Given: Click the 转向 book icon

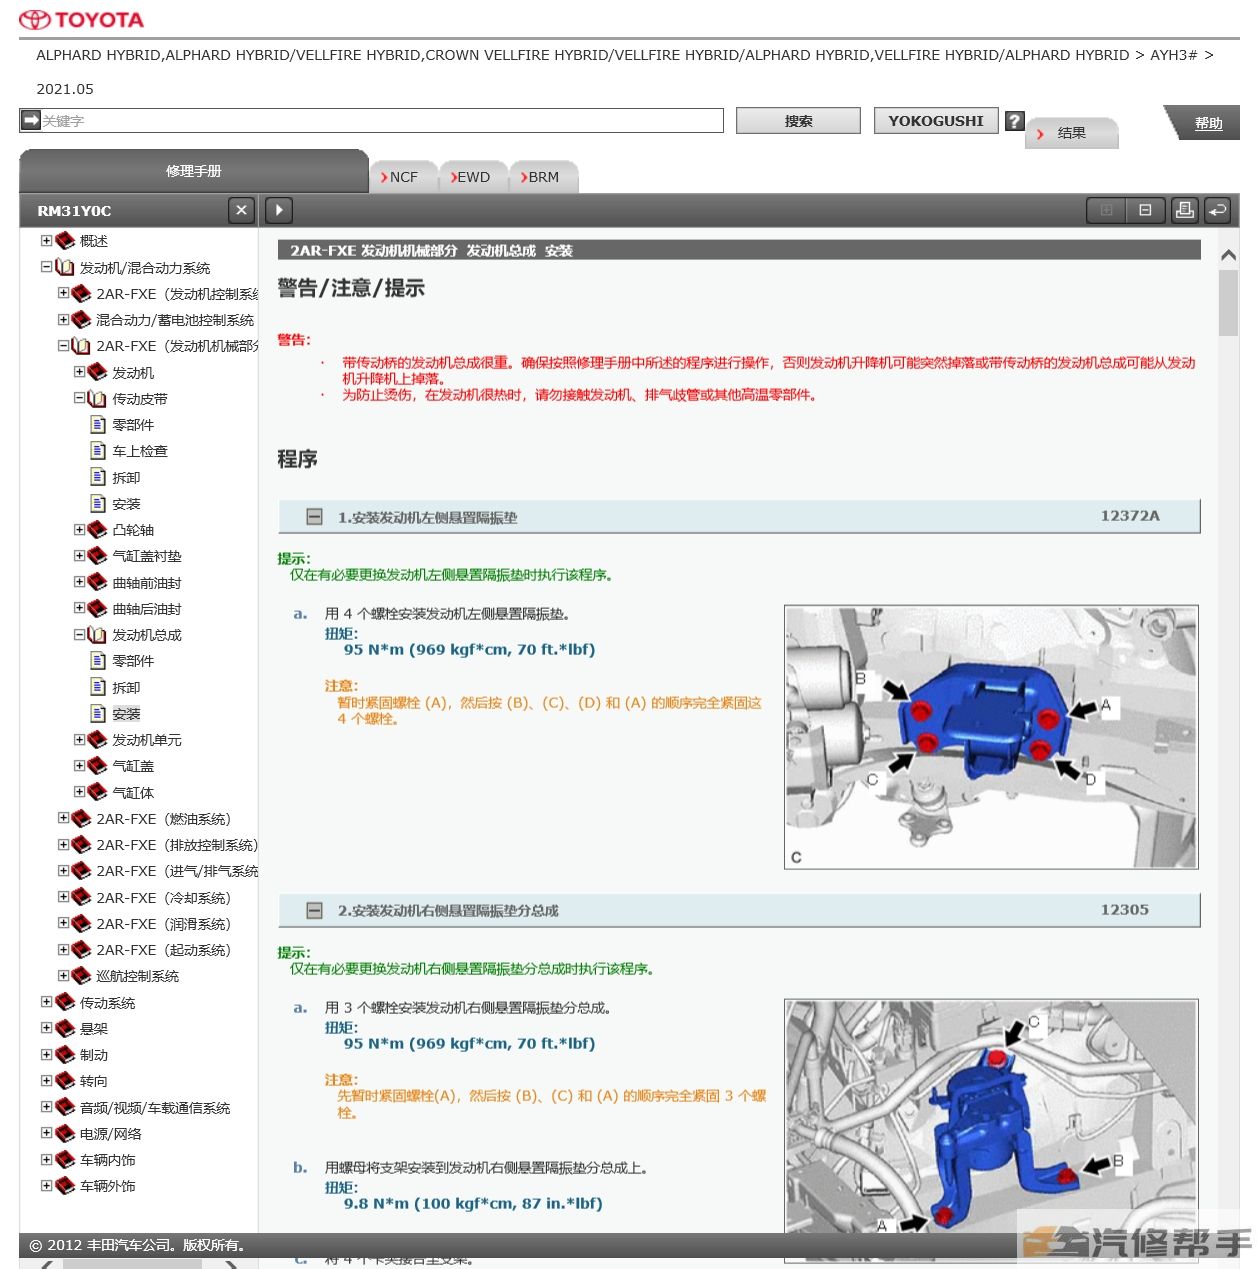Looking at the screenshot, I should tap(65, 1080).
